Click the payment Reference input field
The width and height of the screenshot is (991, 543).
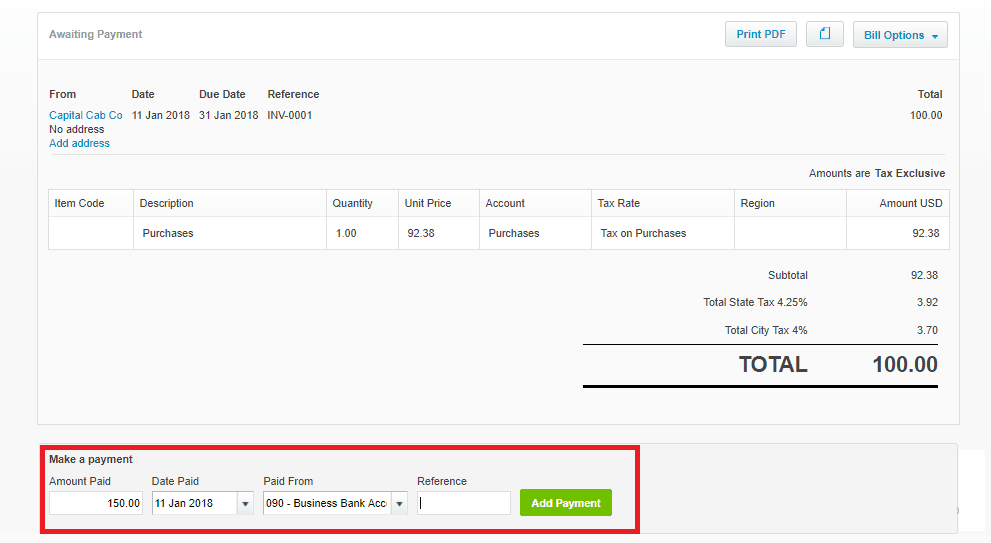464,503
